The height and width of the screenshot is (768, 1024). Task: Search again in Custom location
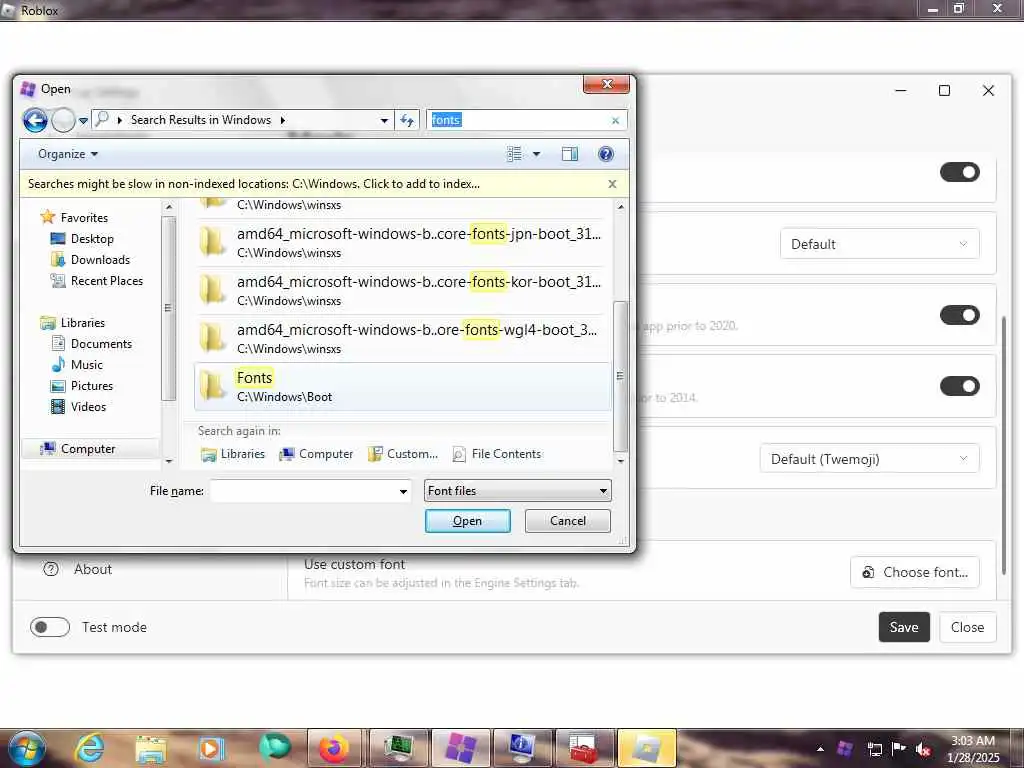[x=403, y=454]
